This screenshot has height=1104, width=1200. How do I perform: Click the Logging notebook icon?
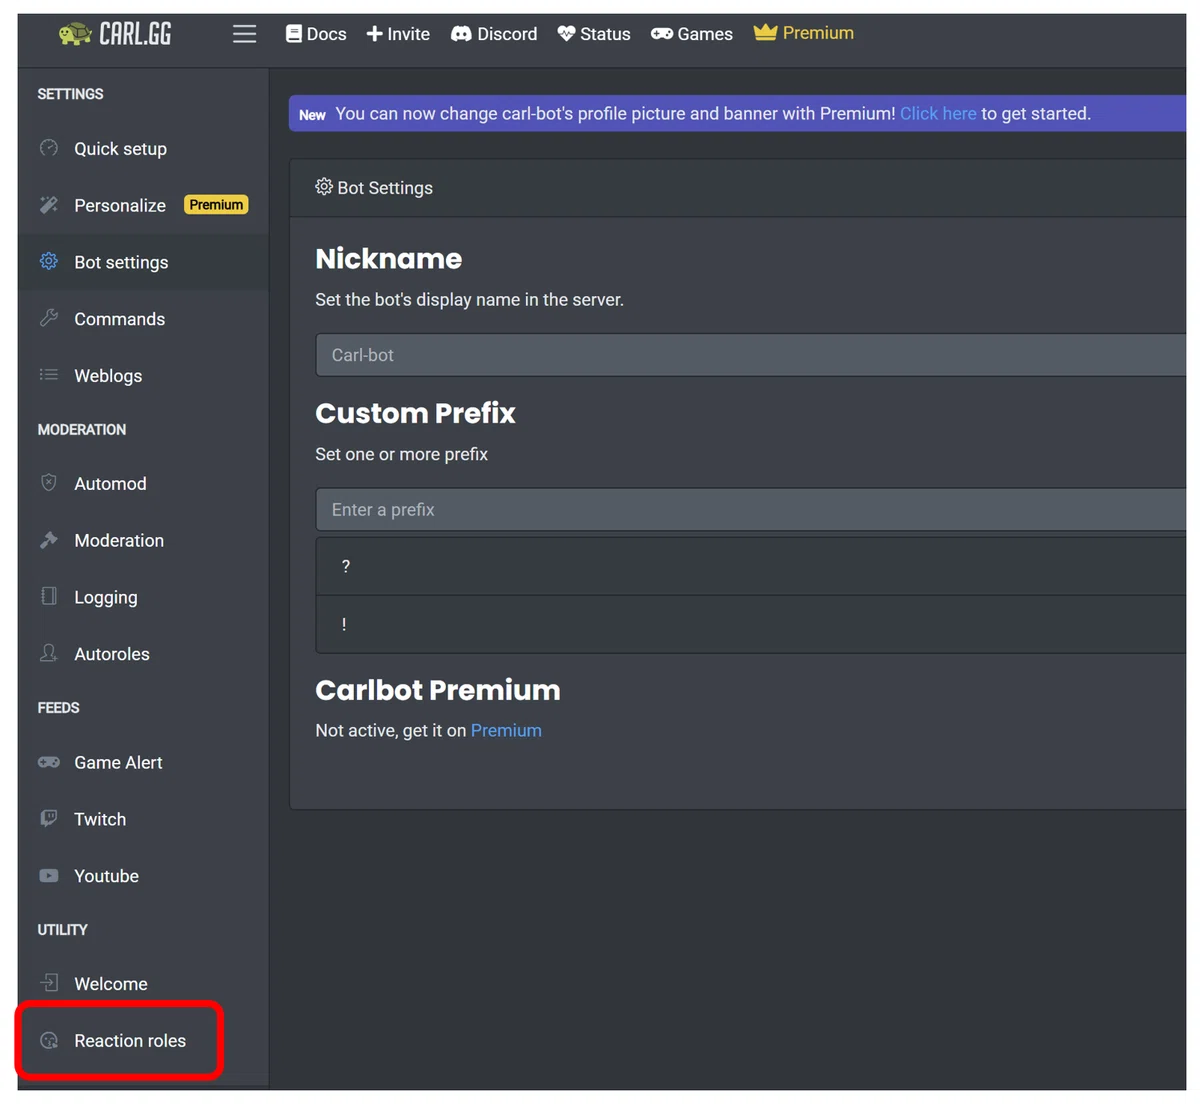point(49,596)
